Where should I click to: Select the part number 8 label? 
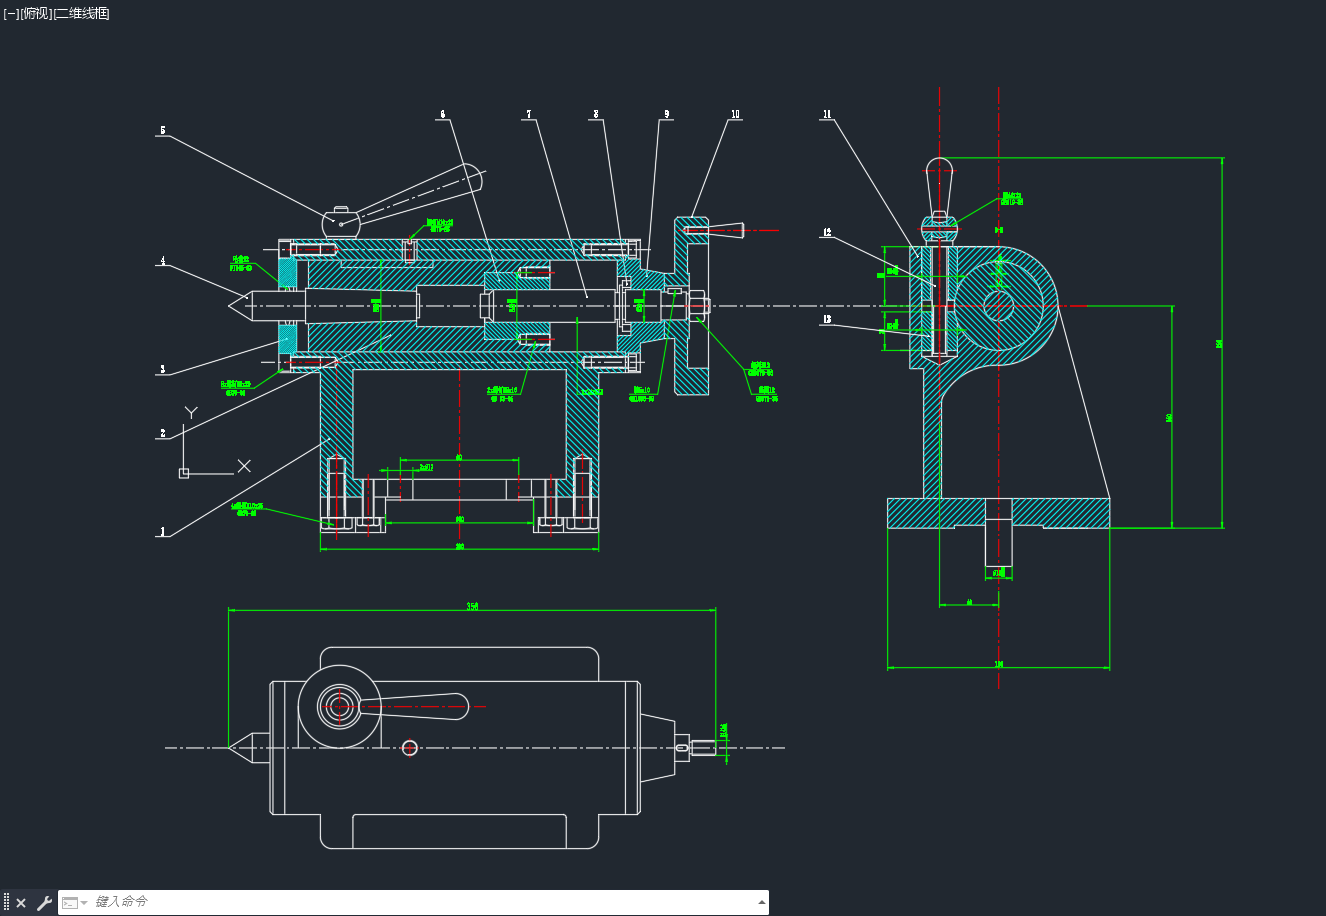pyautogui.click(x=596, y=114)
